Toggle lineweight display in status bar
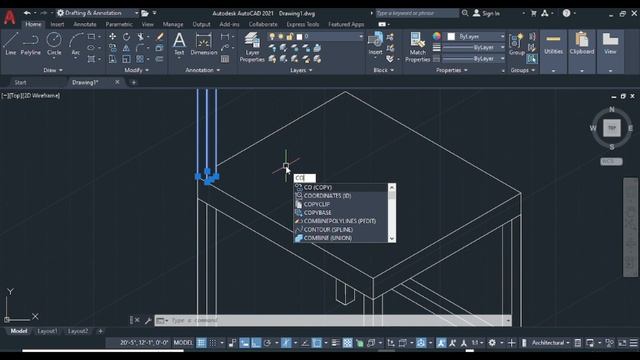The width and height of the screenshot is (640, 360). point(336,343)
